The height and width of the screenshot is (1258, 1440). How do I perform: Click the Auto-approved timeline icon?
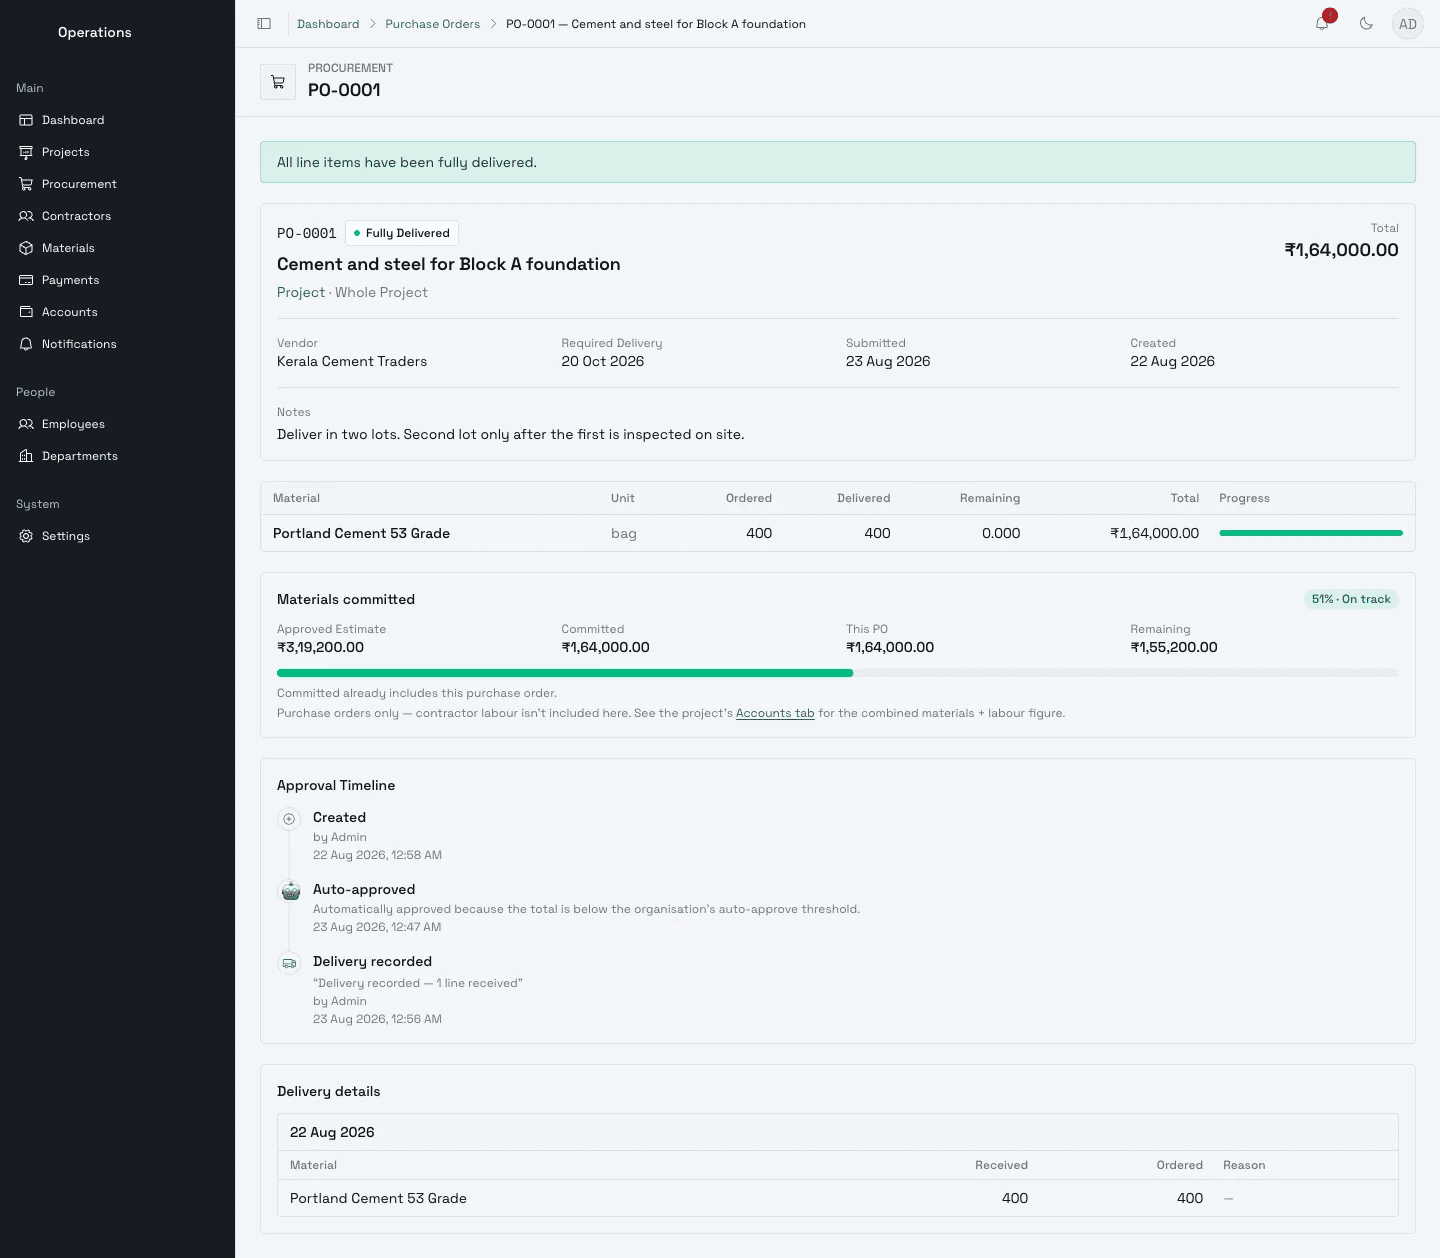pos(290,891)
